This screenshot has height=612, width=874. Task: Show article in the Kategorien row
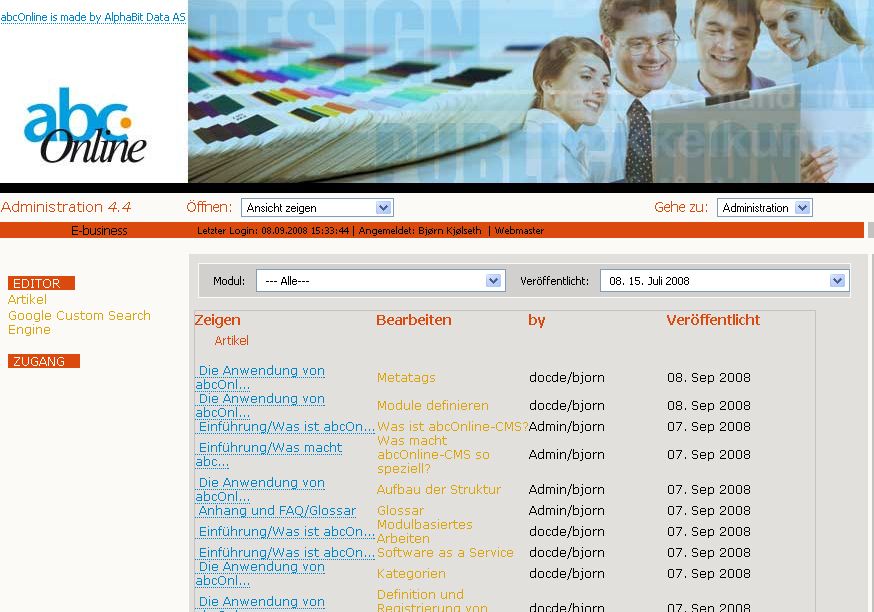click(260, 574)
